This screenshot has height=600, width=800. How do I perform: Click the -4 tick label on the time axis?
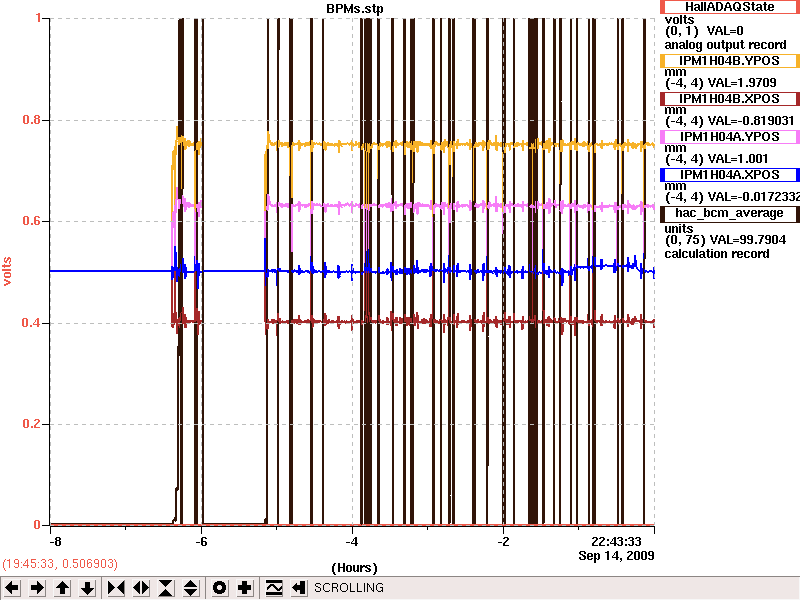[352, 542]
